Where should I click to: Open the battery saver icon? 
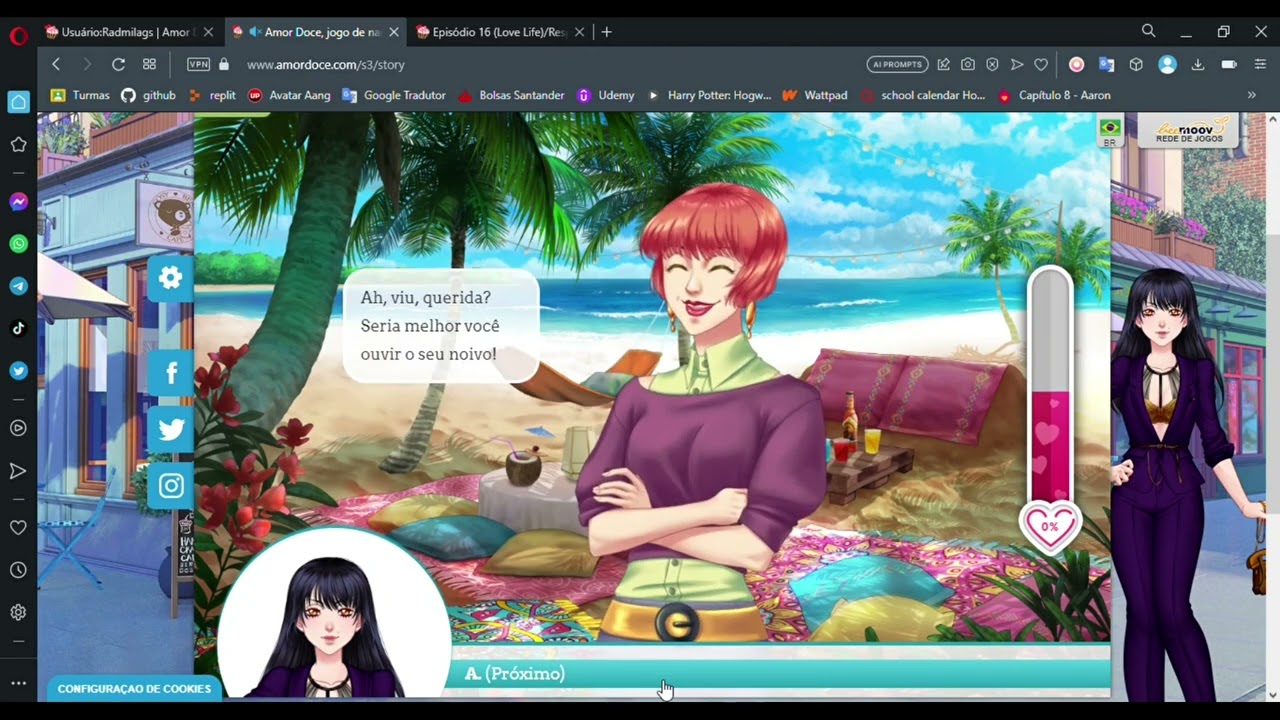pyautogui.click(x=1229, y=64)
